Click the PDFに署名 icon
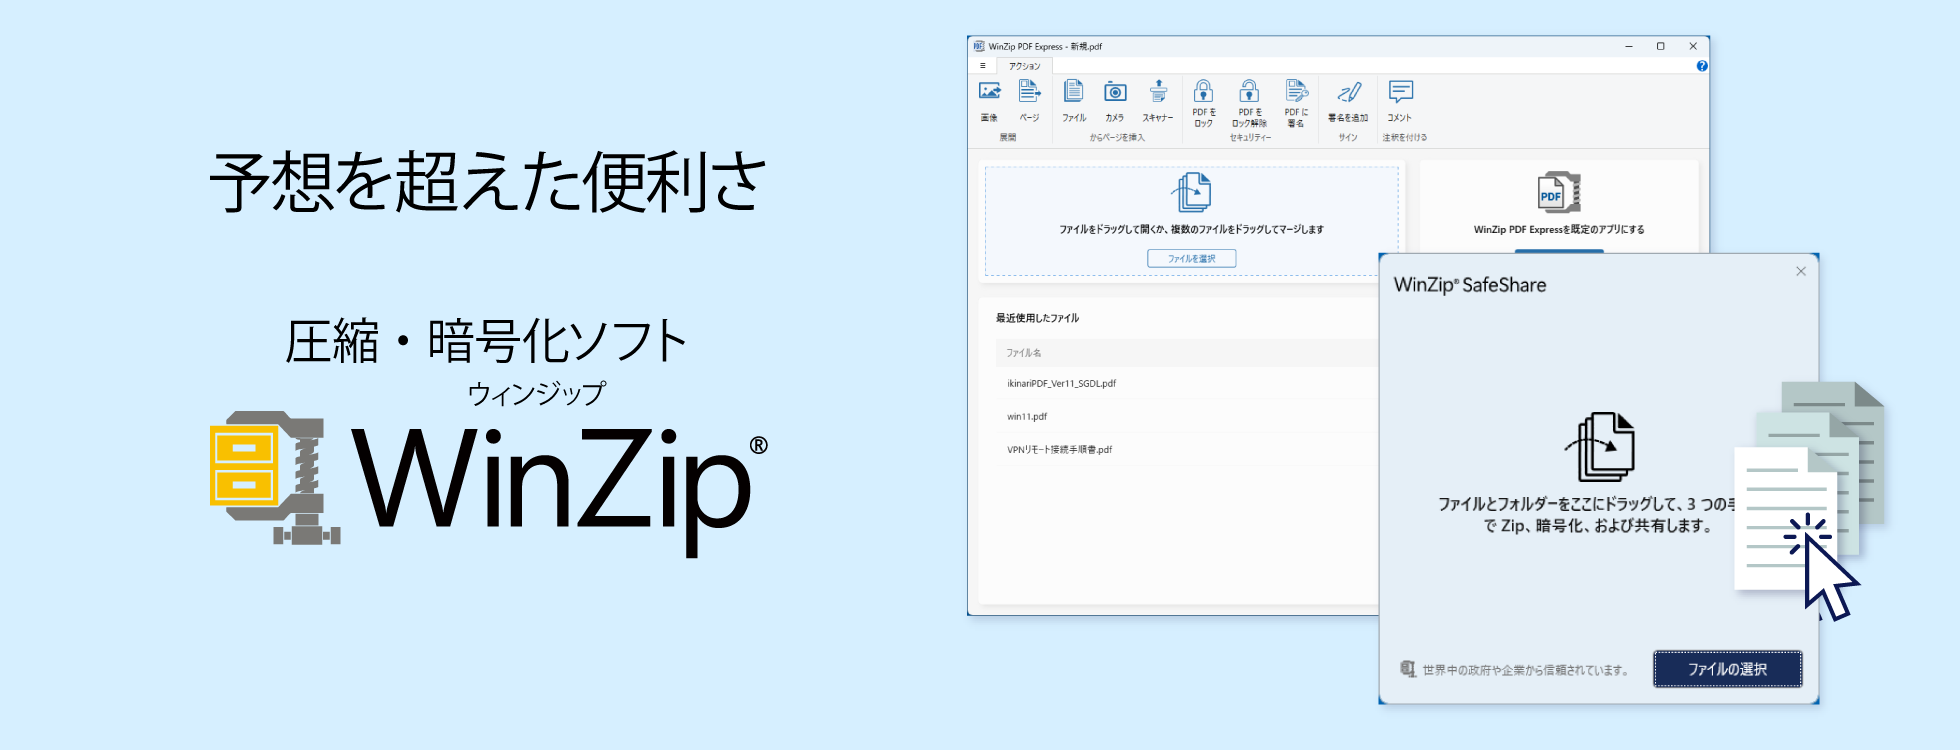The height and width of the screenshot is (750, 1960). pyautogui.click(x=1296, y=92)
